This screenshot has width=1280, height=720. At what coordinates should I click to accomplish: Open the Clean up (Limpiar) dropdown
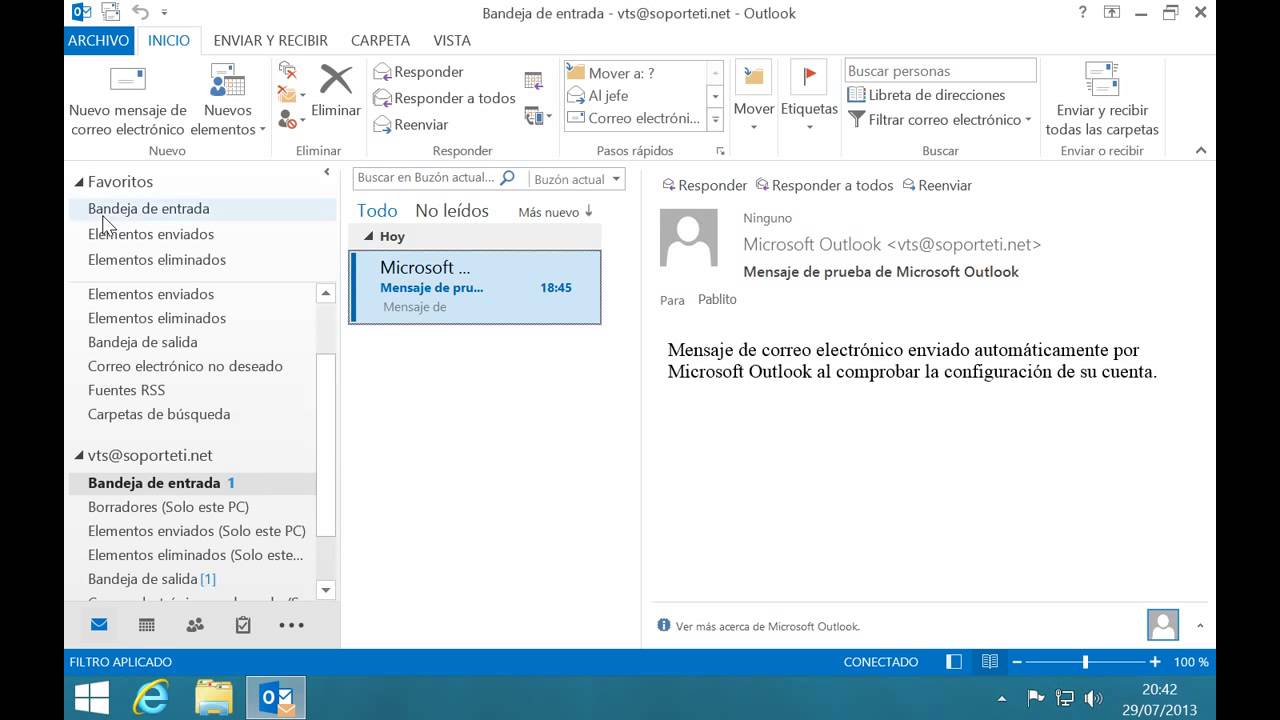[x=289, y=96]
